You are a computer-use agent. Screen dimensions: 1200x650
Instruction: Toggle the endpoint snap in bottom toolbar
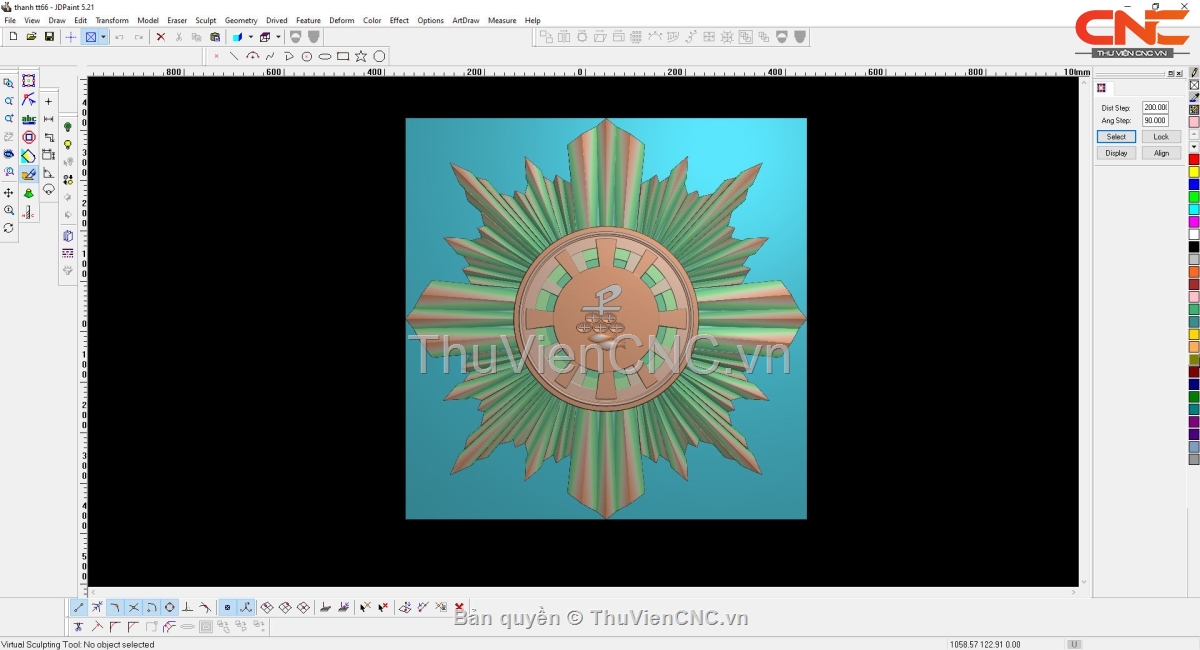pyautogui.click(x=79, y=607)
